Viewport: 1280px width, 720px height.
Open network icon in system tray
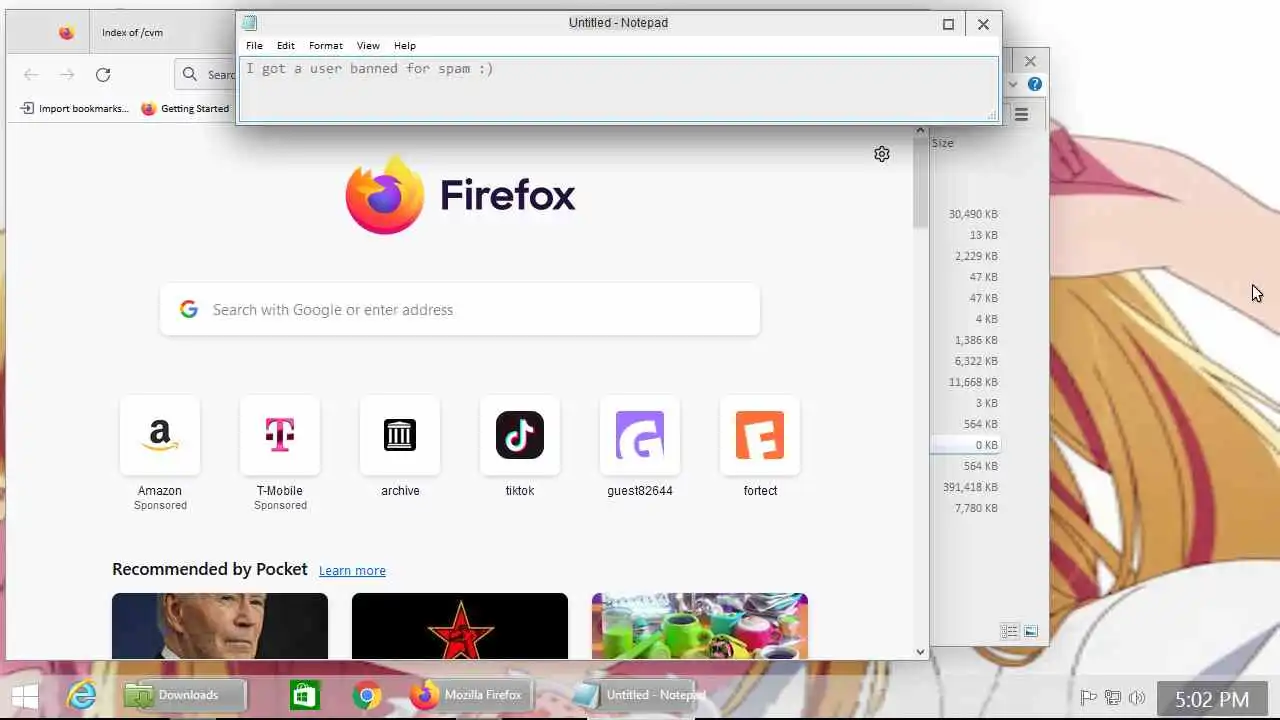coord(1113,698)
